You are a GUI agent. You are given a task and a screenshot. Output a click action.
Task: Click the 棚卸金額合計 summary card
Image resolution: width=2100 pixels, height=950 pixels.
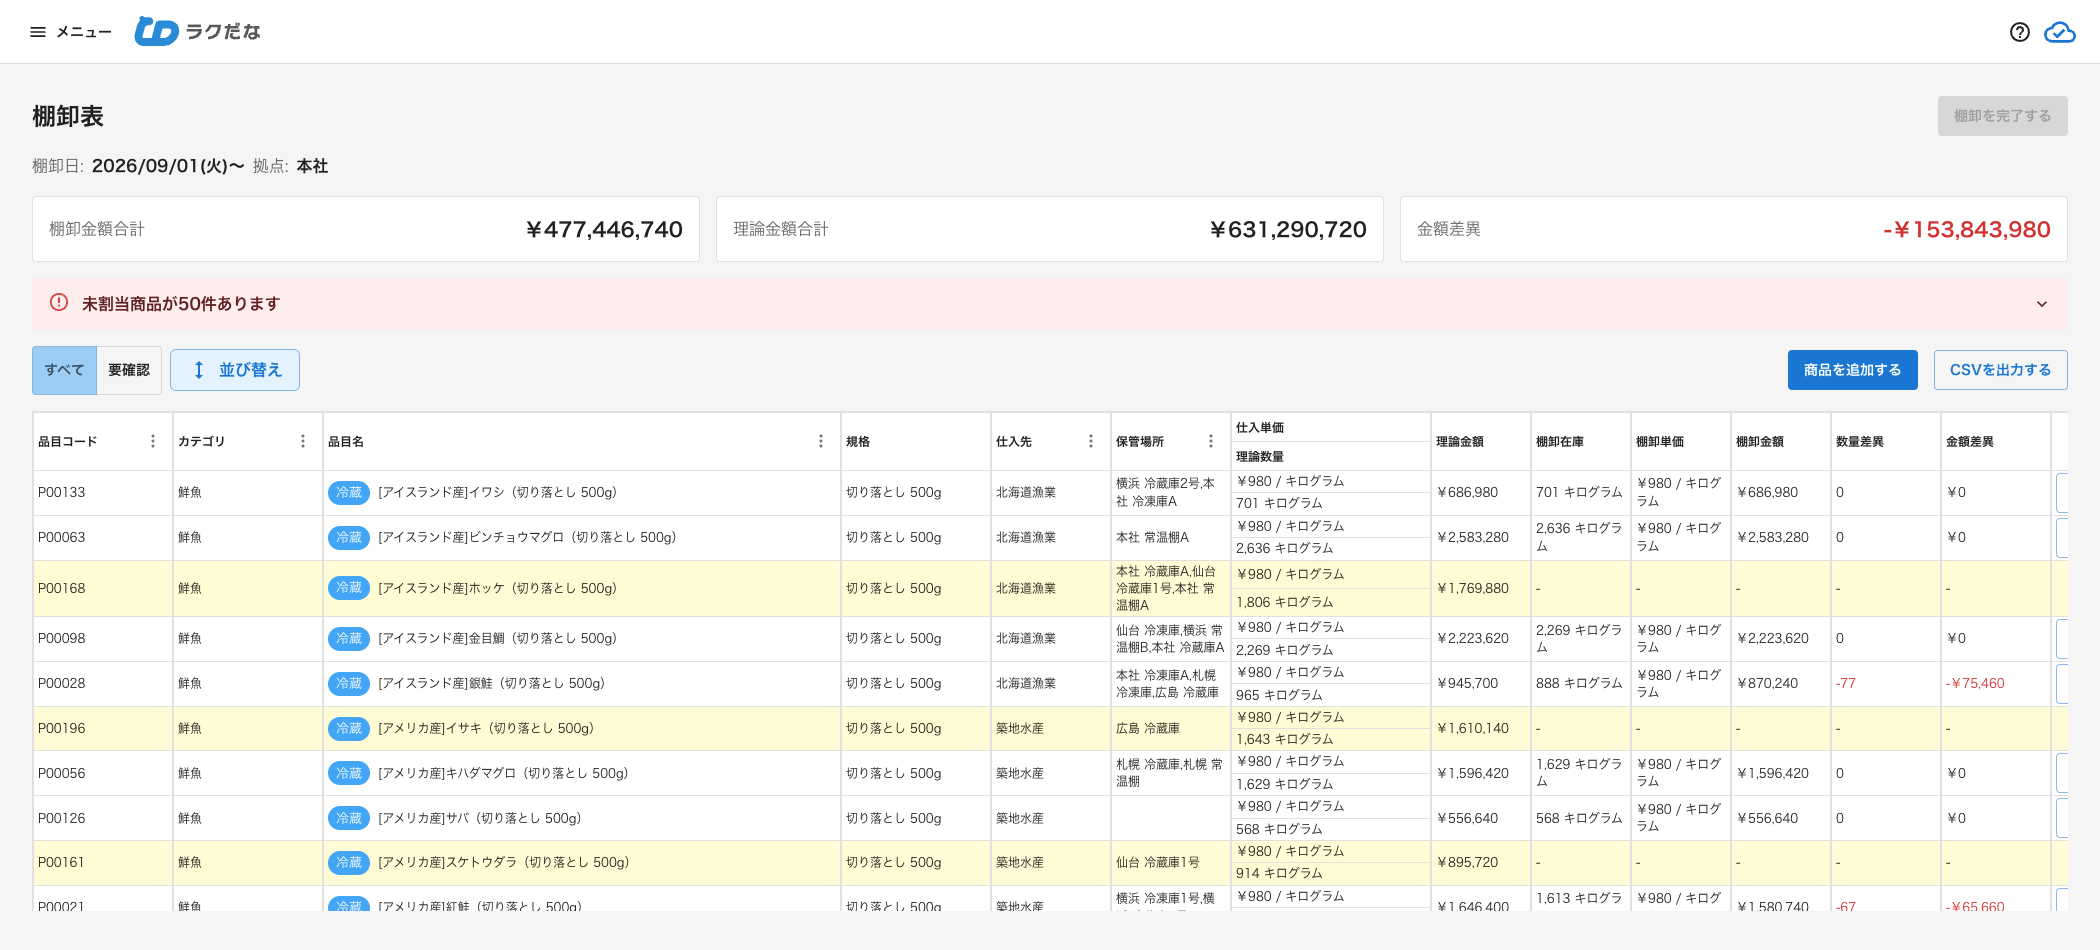[366, 229]
